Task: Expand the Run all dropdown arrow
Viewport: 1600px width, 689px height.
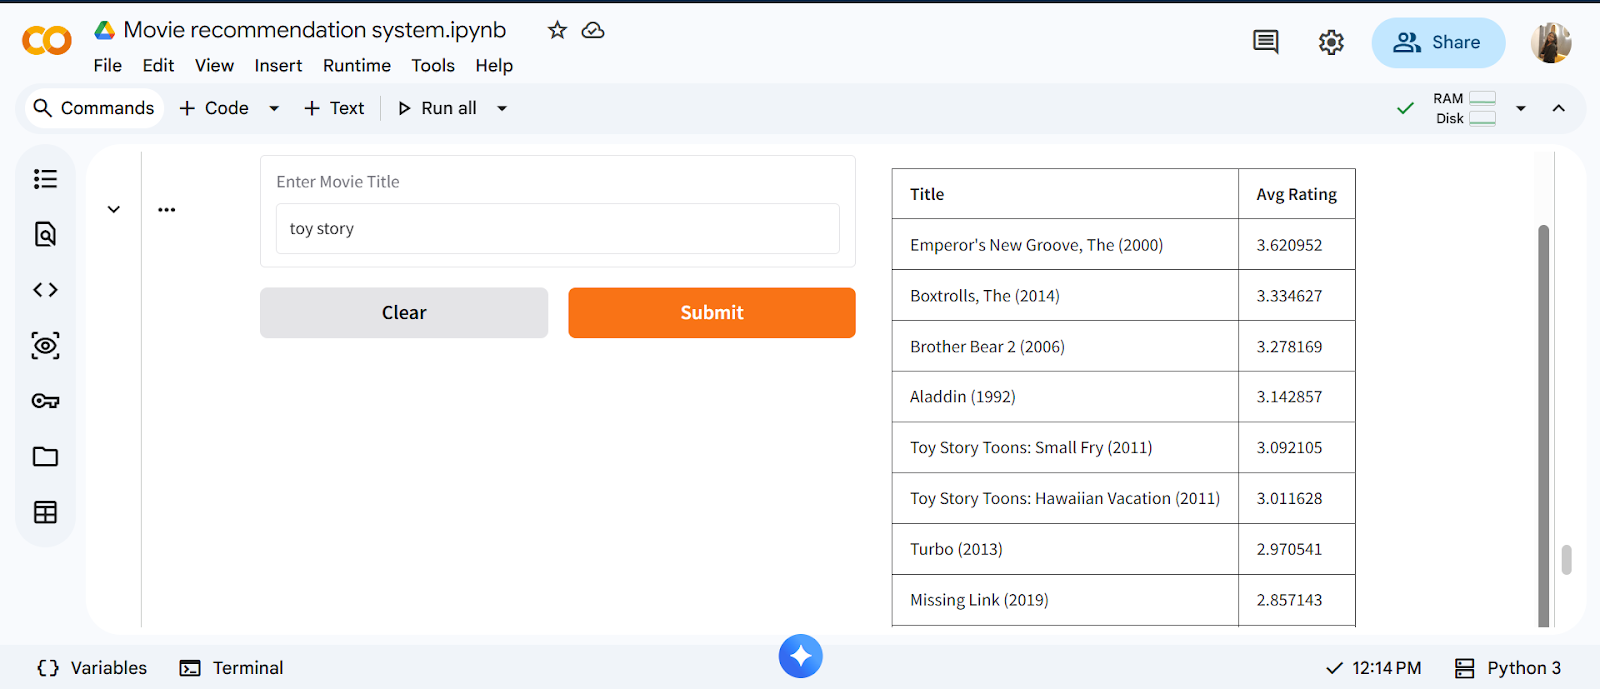Action: click(x=502, y=108)
